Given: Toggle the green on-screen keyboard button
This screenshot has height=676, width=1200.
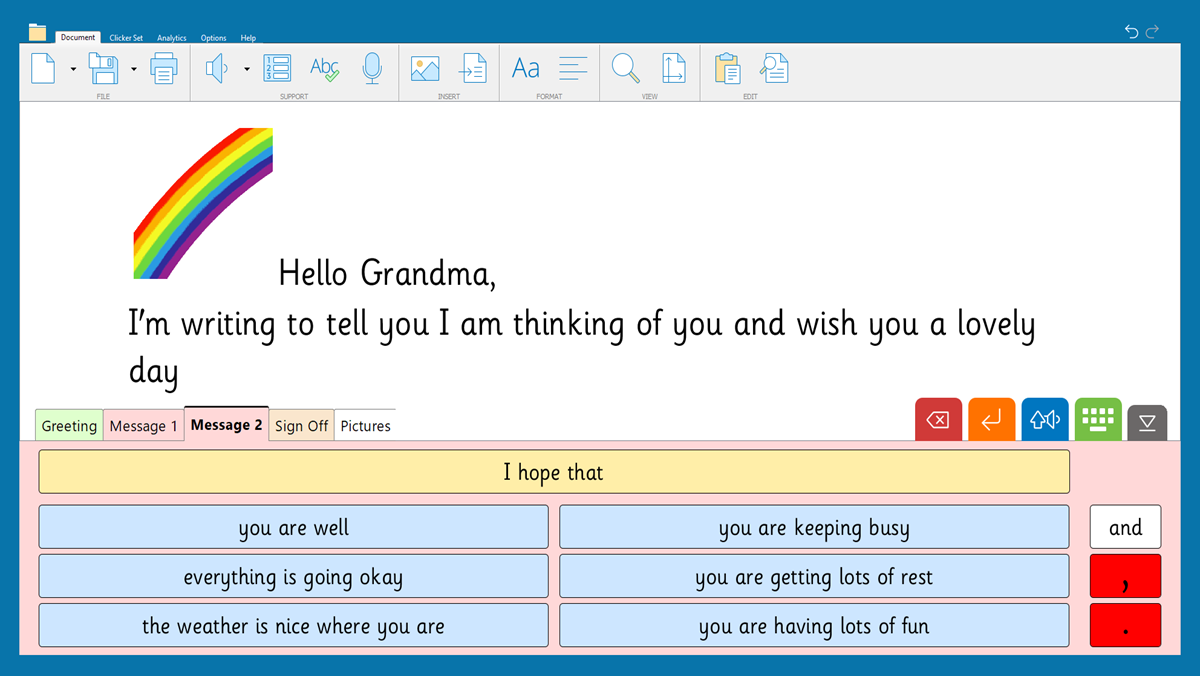Looking at the screenshot, I should point(1098,421).
